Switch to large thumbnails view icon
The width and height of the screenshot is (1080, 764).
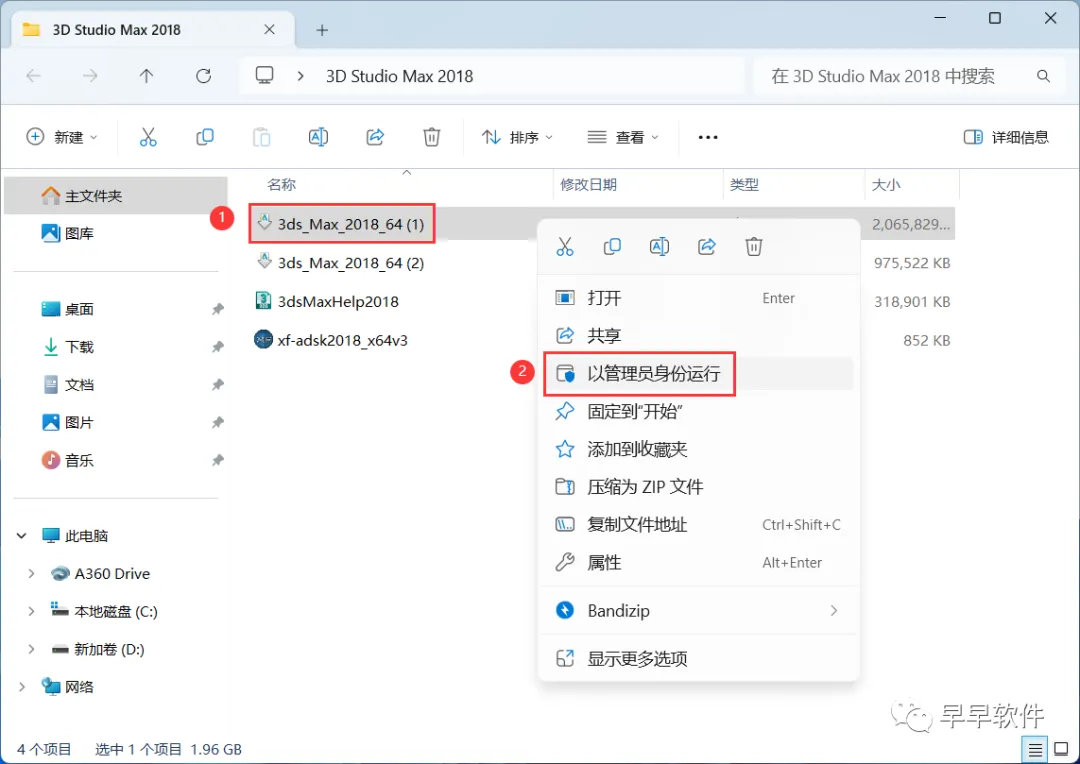click(1061, 749)
